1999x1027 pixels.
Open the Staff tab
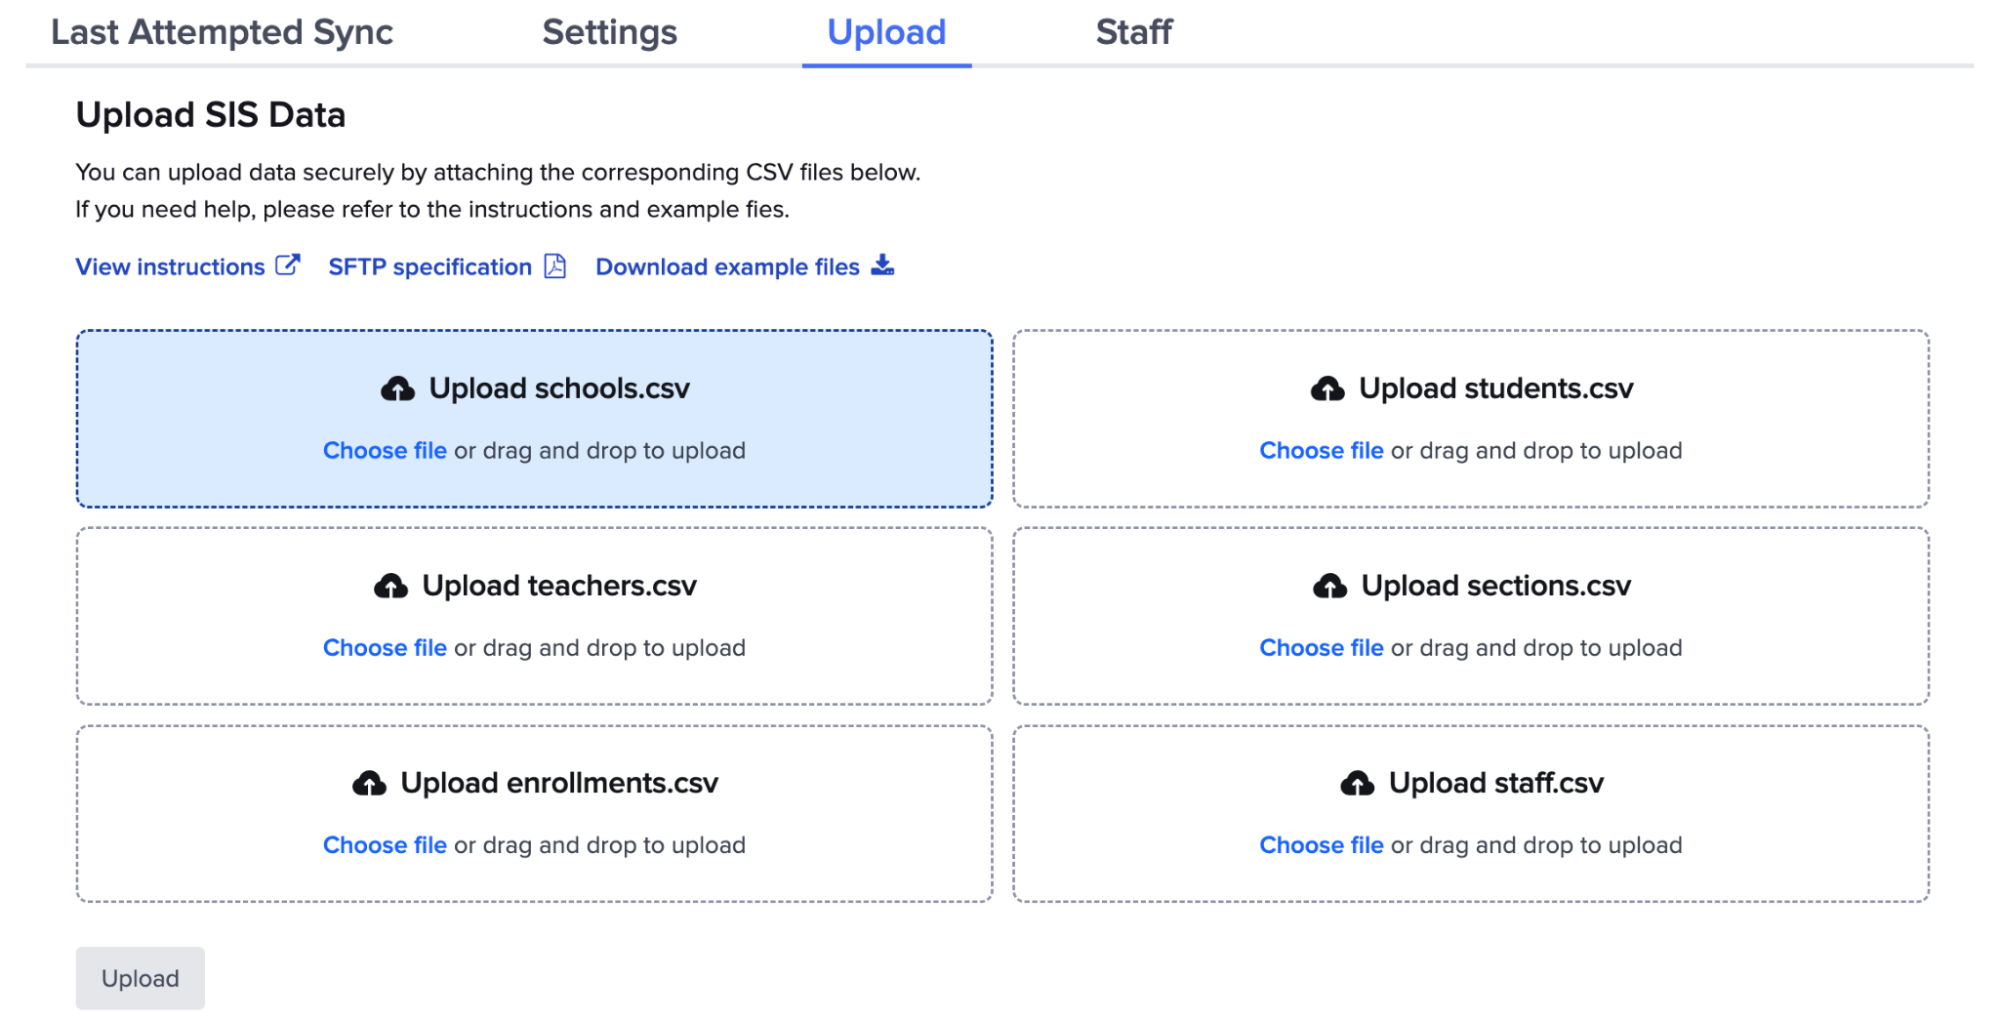pyautogui.click(x=1133, y=32)
